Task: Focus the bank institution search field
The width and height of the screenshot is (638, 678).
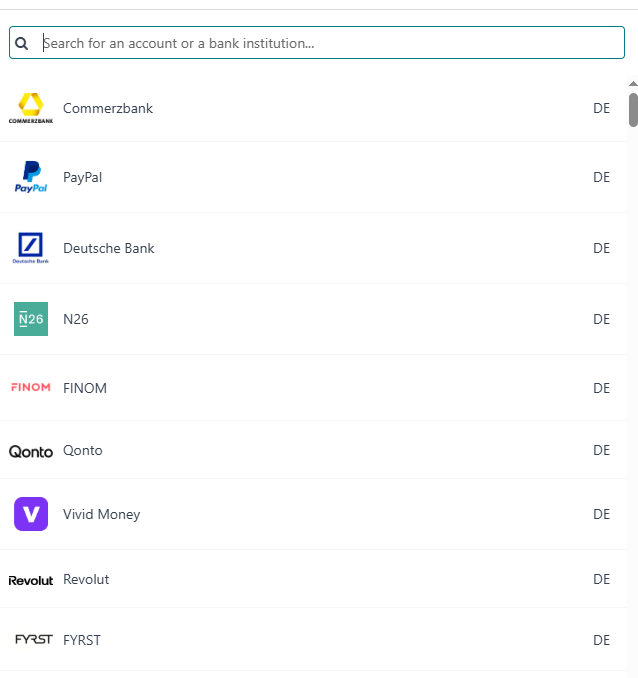Action: (330, 43)
